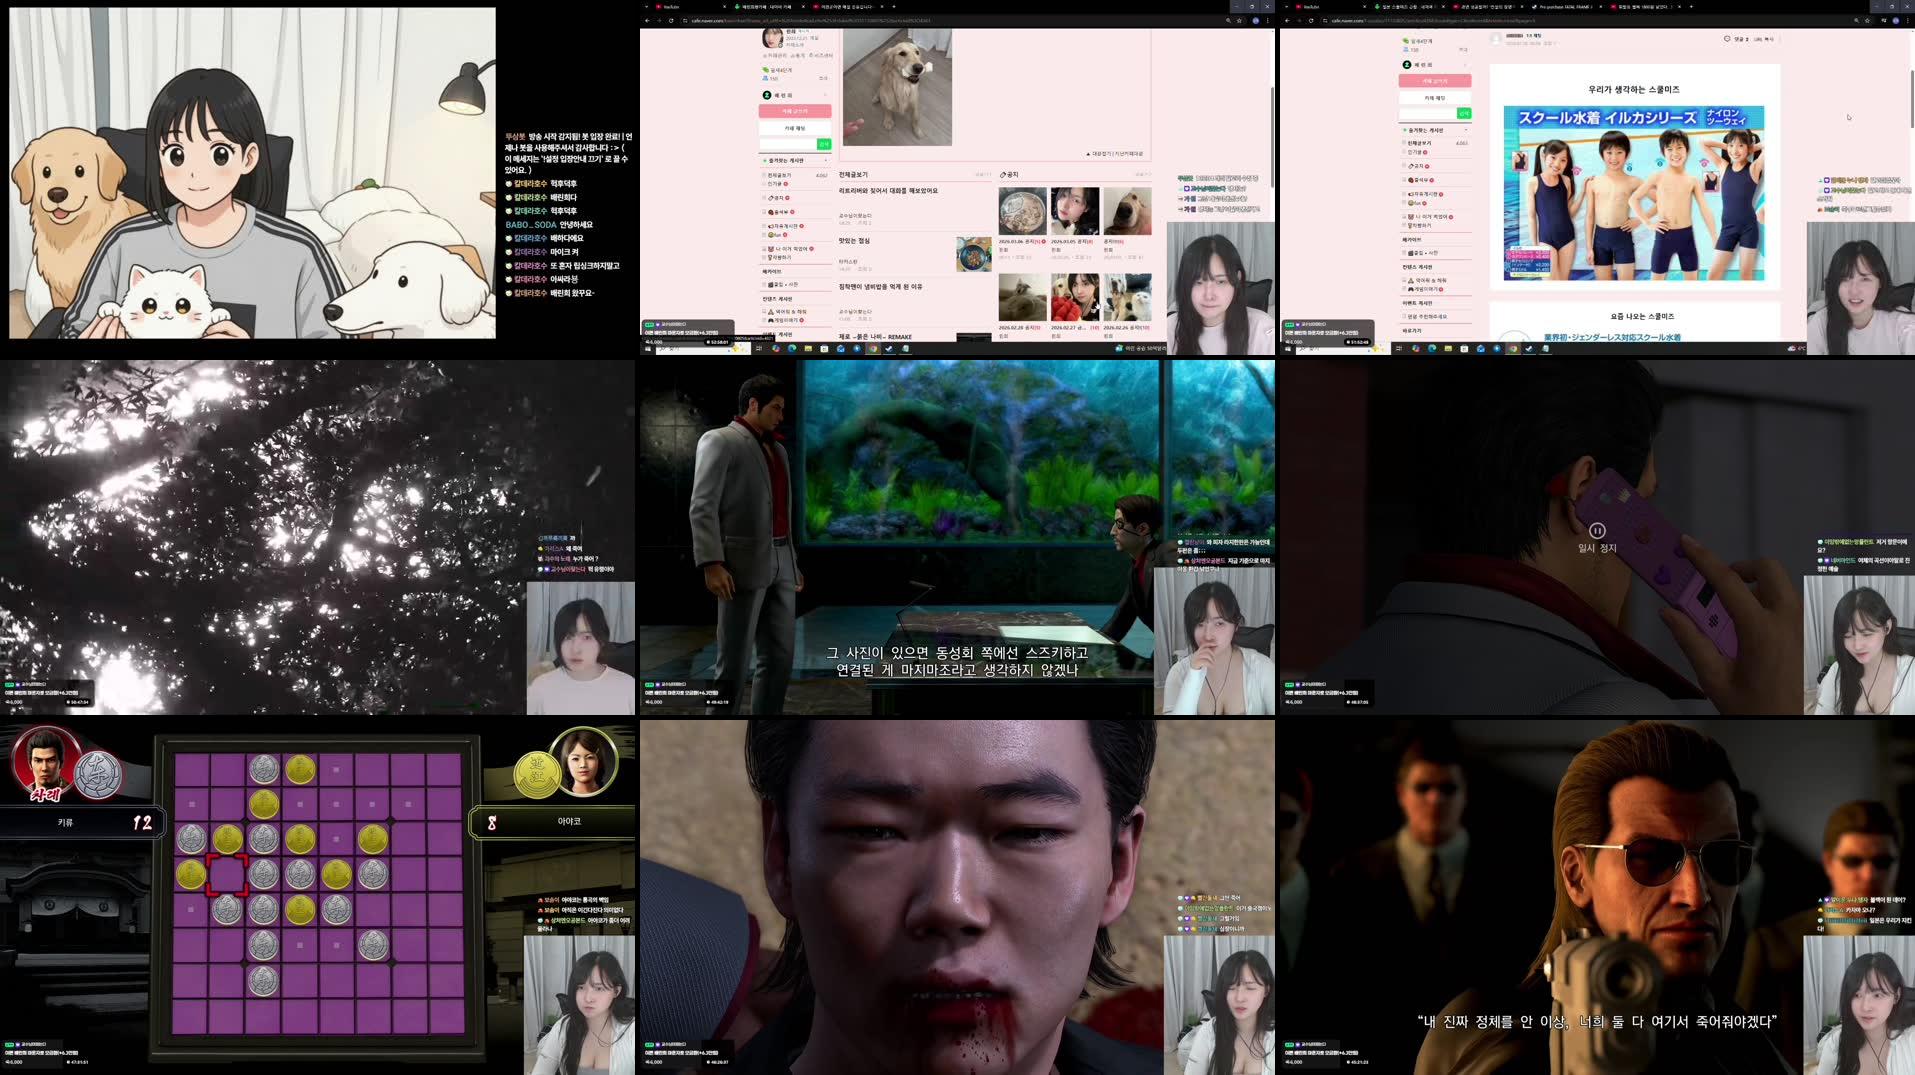Viewport: 1915px width, 1075px height.
Task: Click the camera icon on the 편집•사진 board
Action: pos(1413,253)
